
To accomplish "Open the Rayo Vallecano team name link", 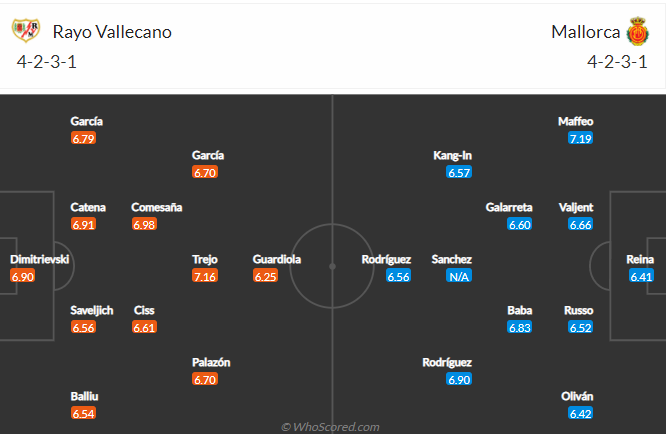I will [112, 32].
